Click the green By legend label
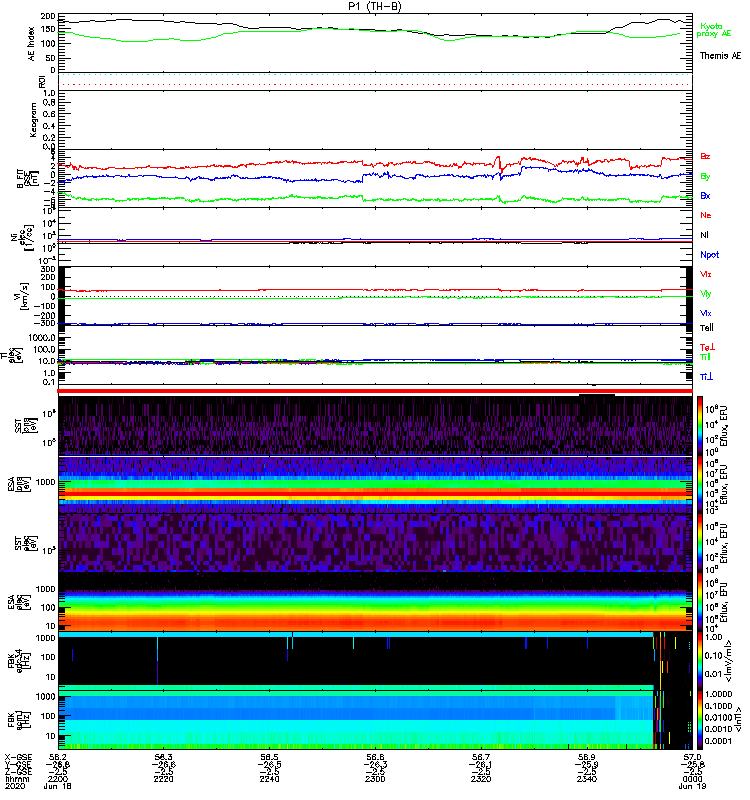750x800 pixels. pos(705,177)
